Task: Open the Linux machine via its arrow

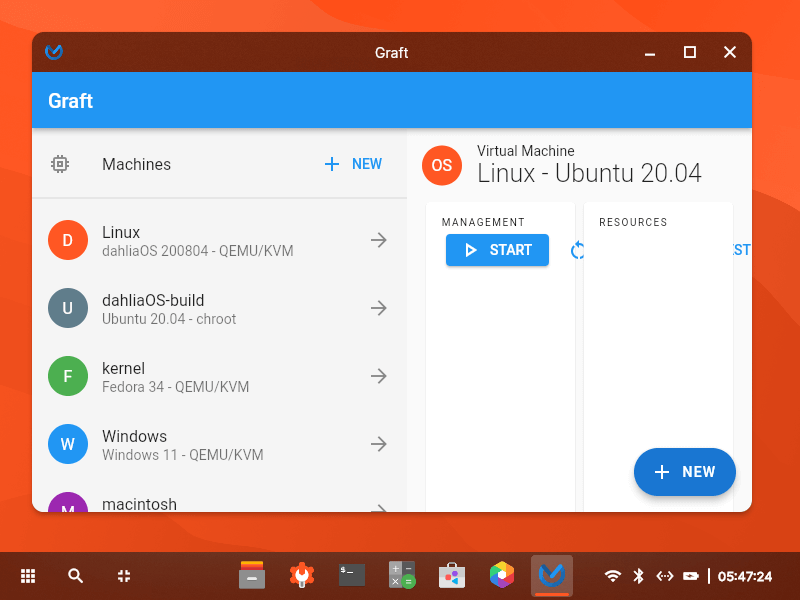Action: coord(379,240)
